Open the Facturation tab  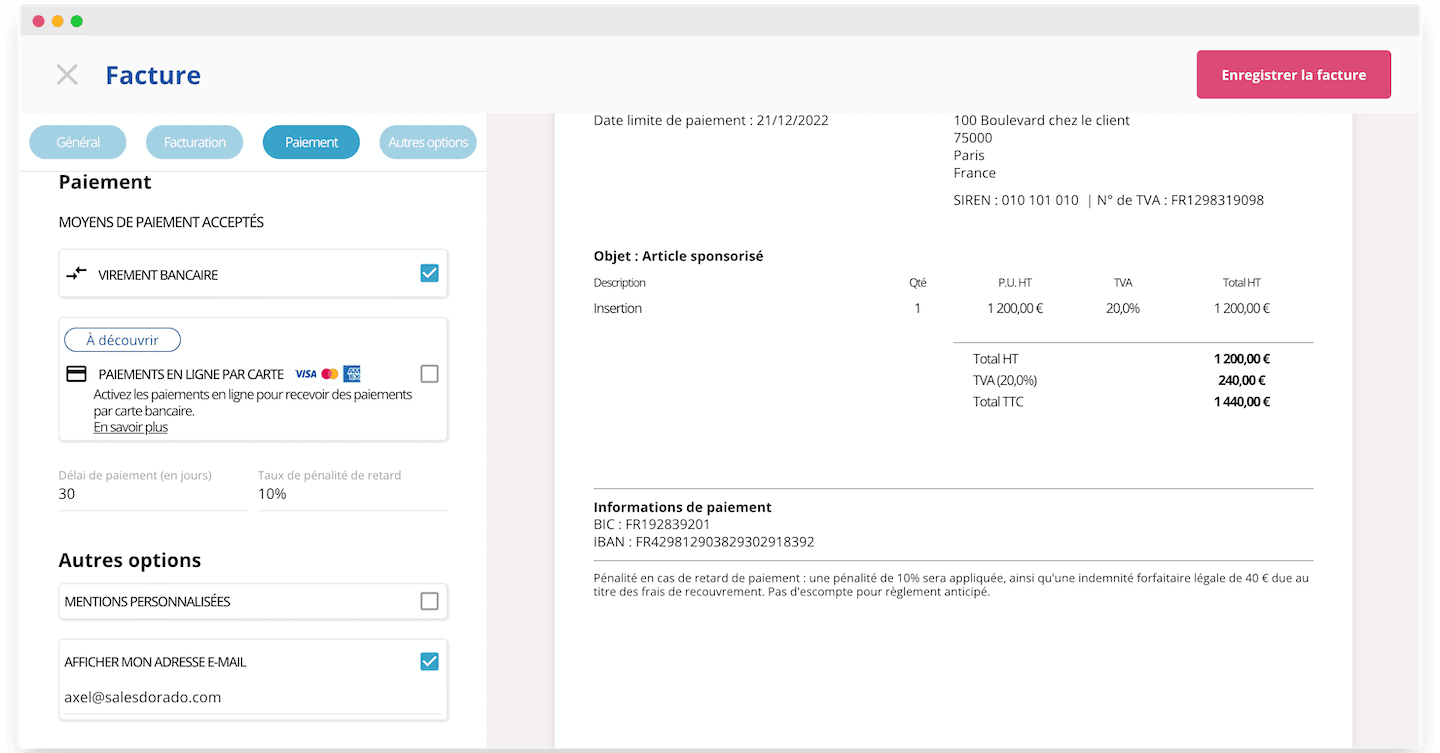(195, 142)
